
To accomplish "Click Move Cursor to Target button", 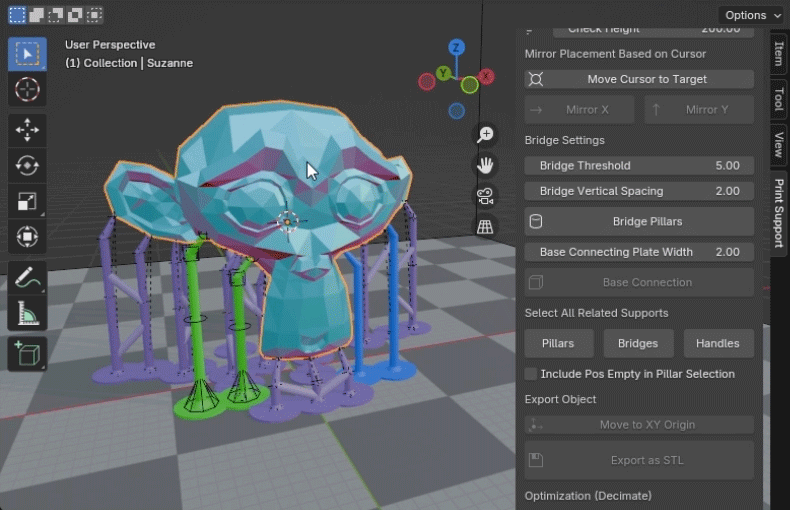I will click(x=639, y=79).
